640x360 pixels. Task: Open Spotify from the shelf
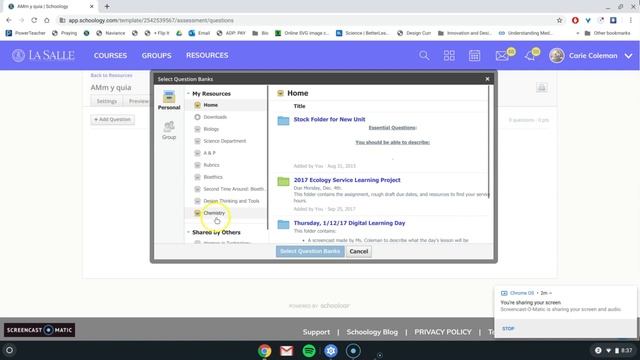tap(309, 351)
